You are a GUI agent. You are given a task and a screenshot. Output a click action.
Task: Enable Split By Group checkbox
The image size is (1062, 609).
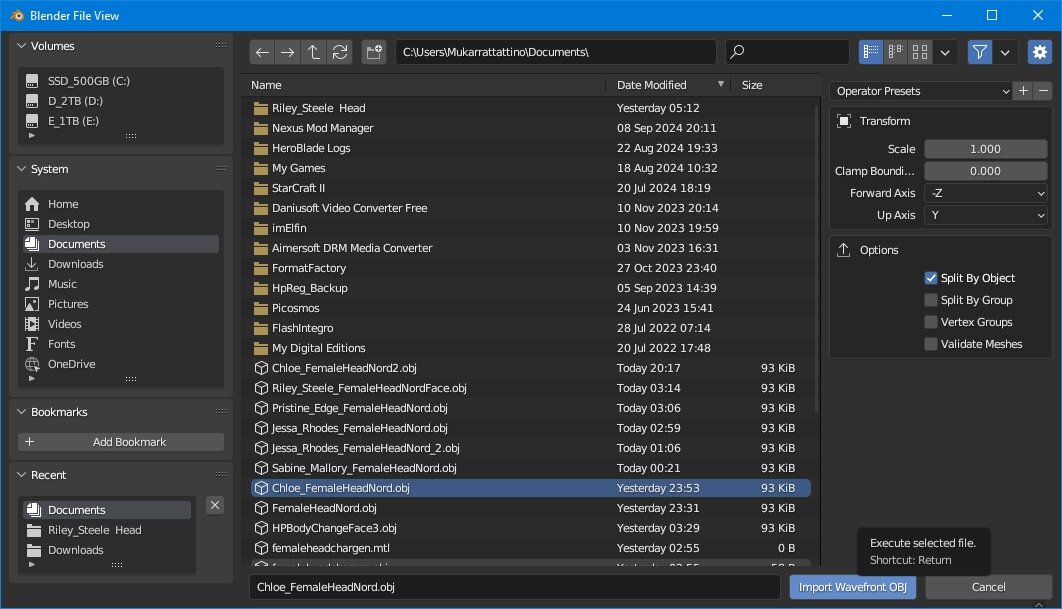(x=931, y=300)
